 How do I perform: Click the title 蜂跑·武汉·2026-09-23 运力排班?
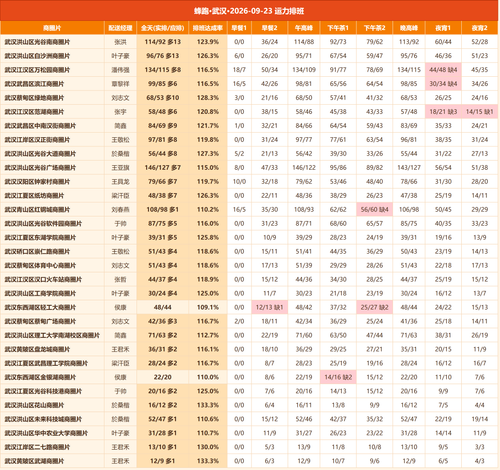coord(249,11)
